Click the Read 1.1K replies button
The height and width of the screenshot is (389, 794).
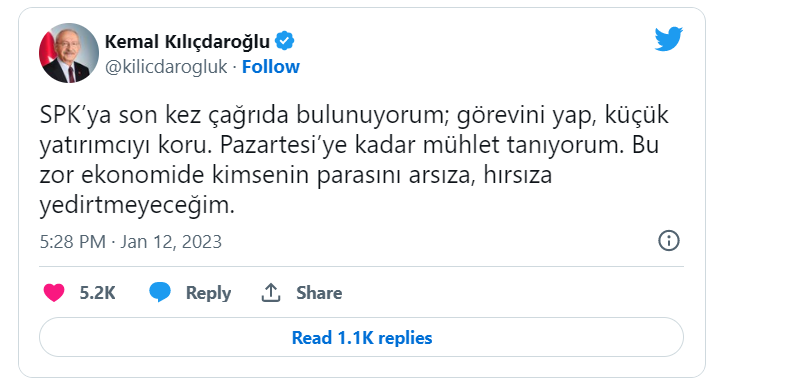362,337
